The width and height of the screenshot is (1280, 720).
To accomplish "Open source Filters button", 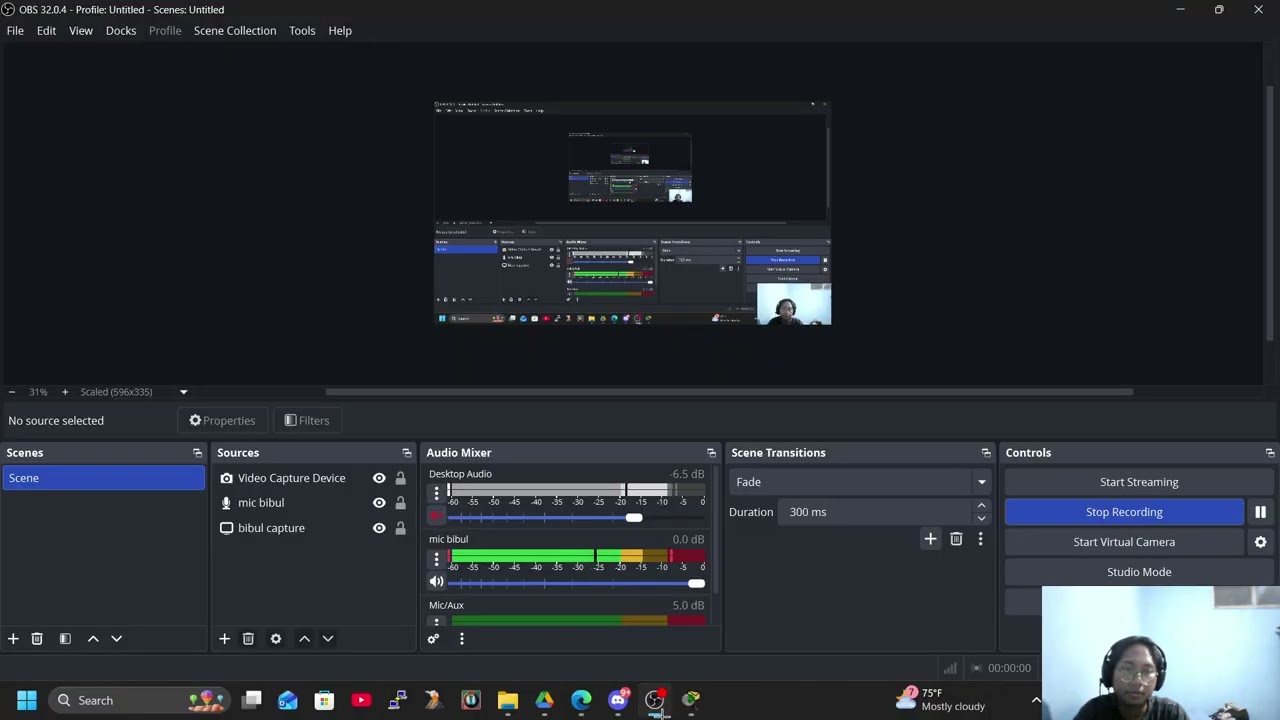I will (306, 421).
